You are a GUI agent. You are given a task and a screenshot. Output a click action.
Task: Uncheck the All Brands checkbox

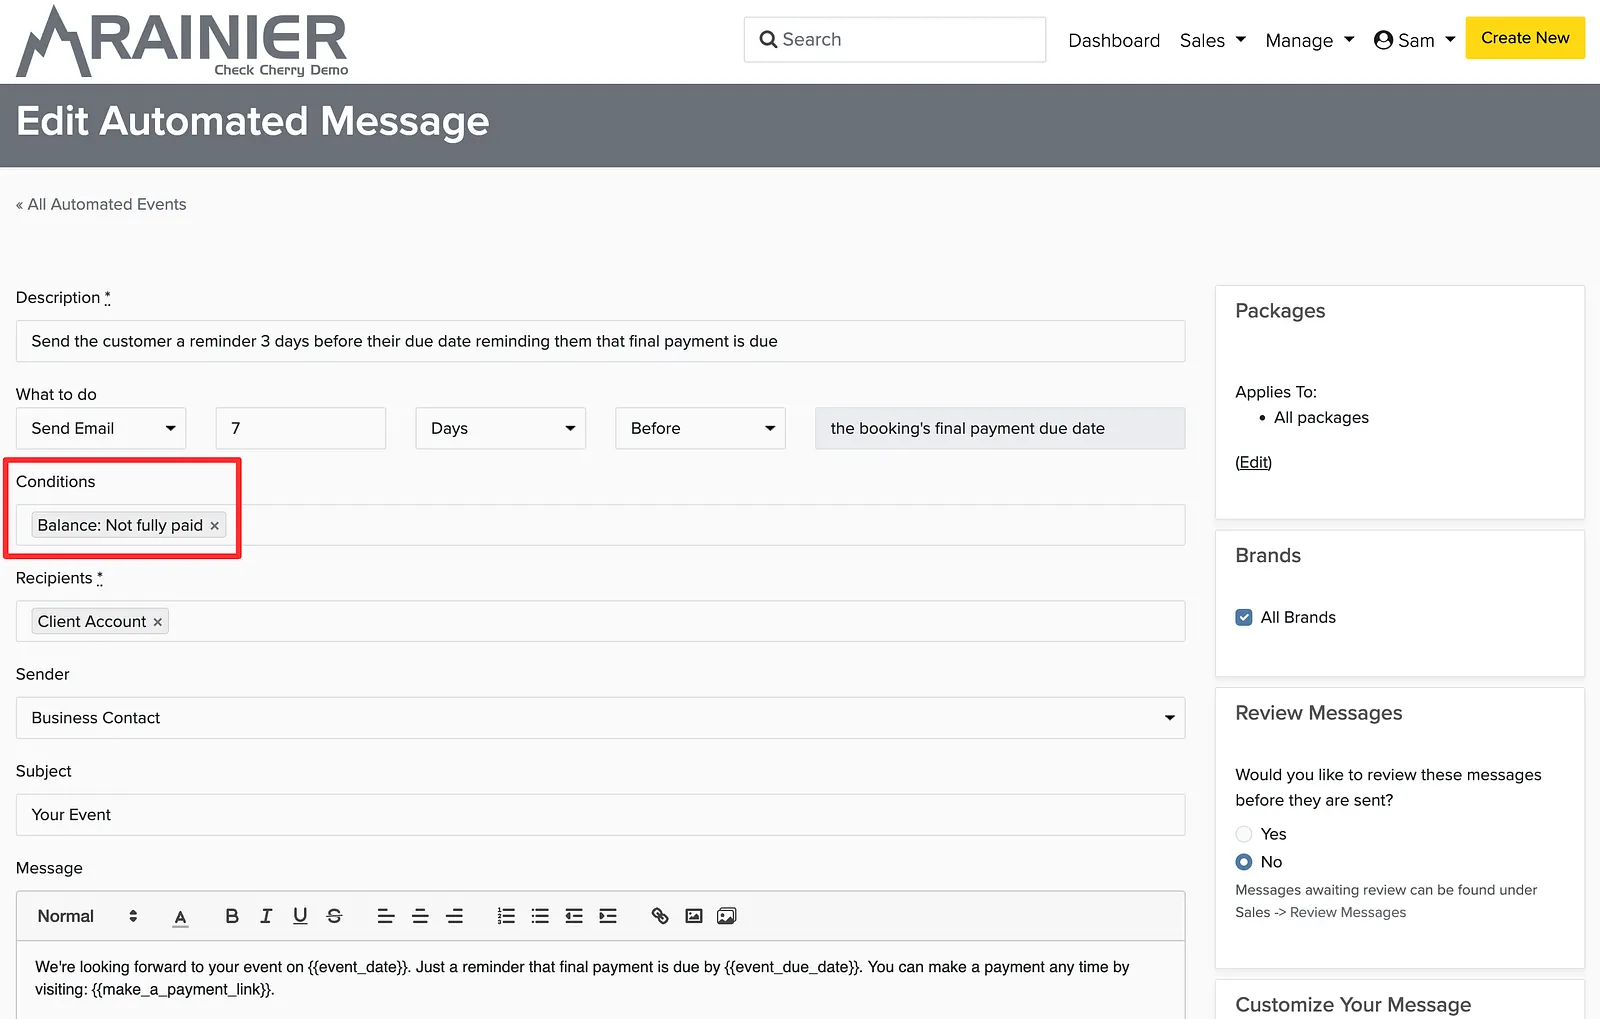1244,617
